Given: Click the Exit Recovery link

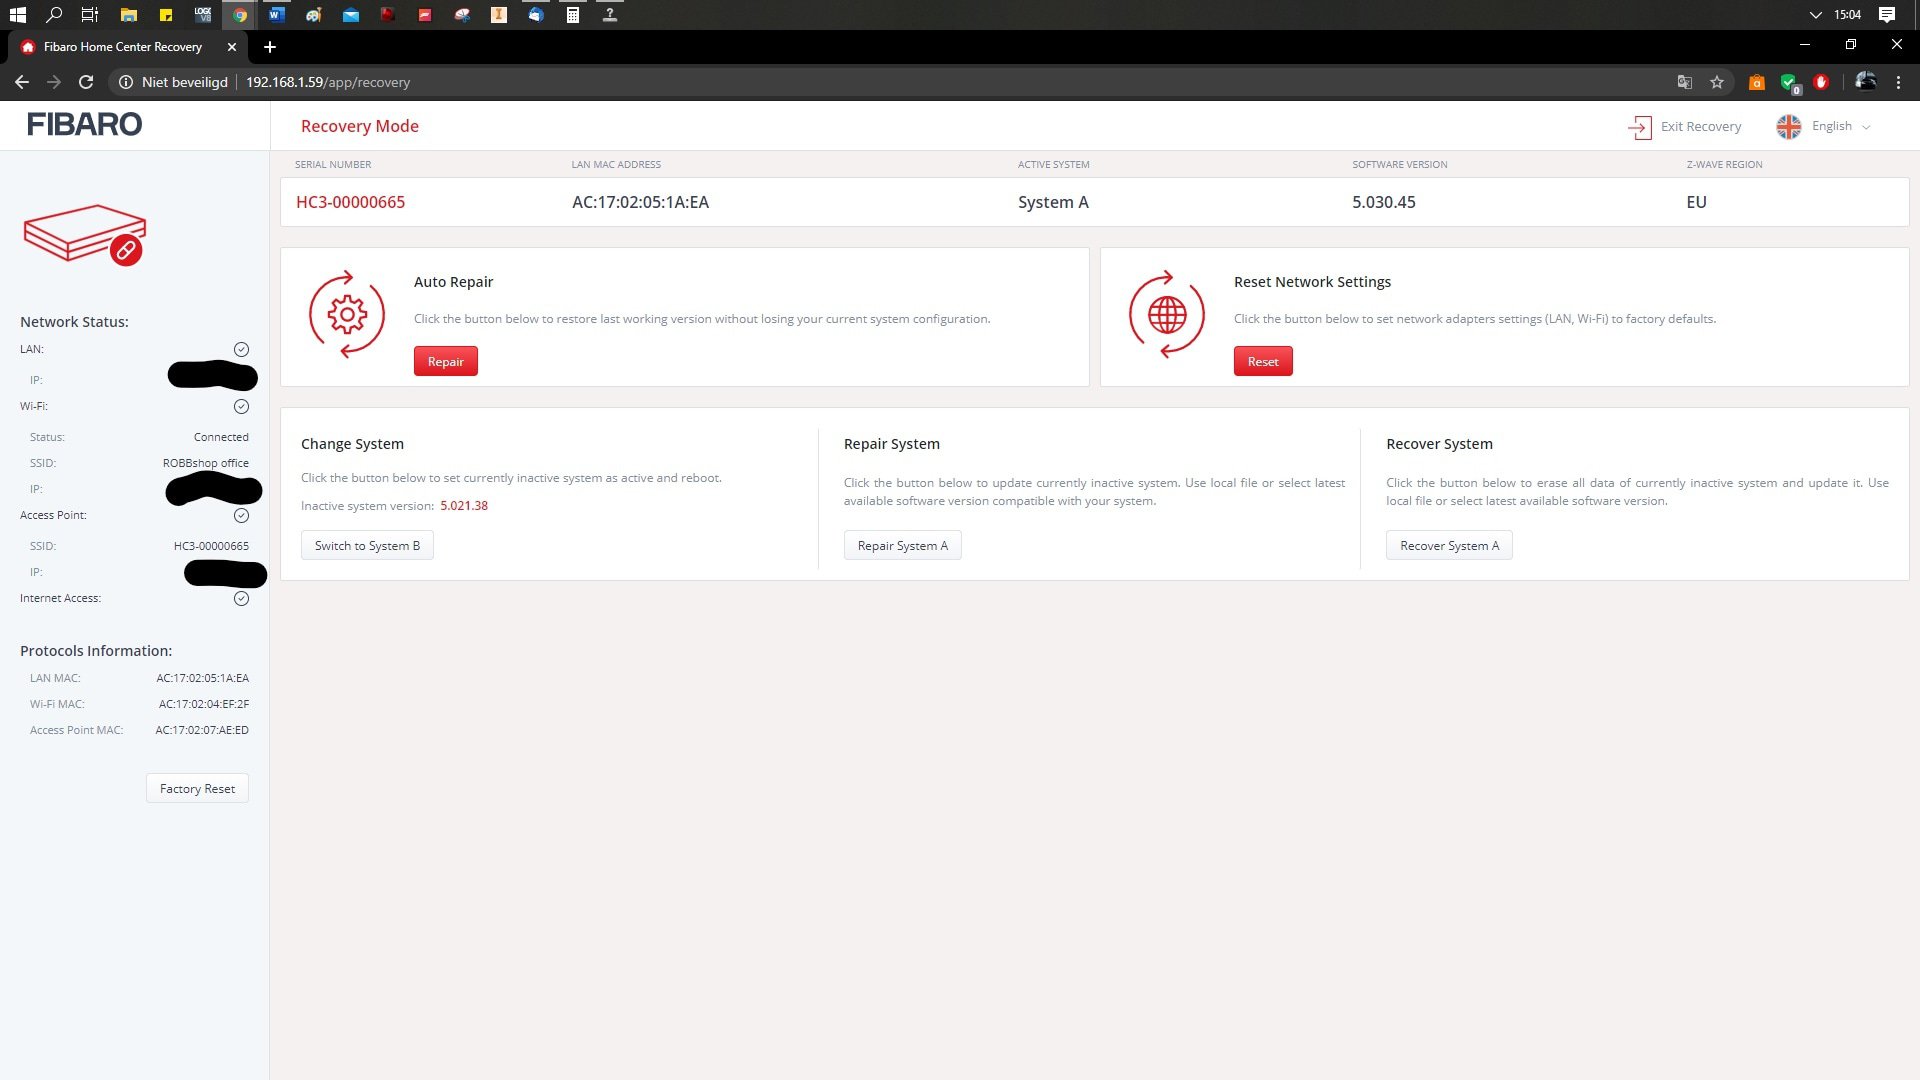Looking at the screenshot, I should pyautogui.click(x=1700, y=126).
